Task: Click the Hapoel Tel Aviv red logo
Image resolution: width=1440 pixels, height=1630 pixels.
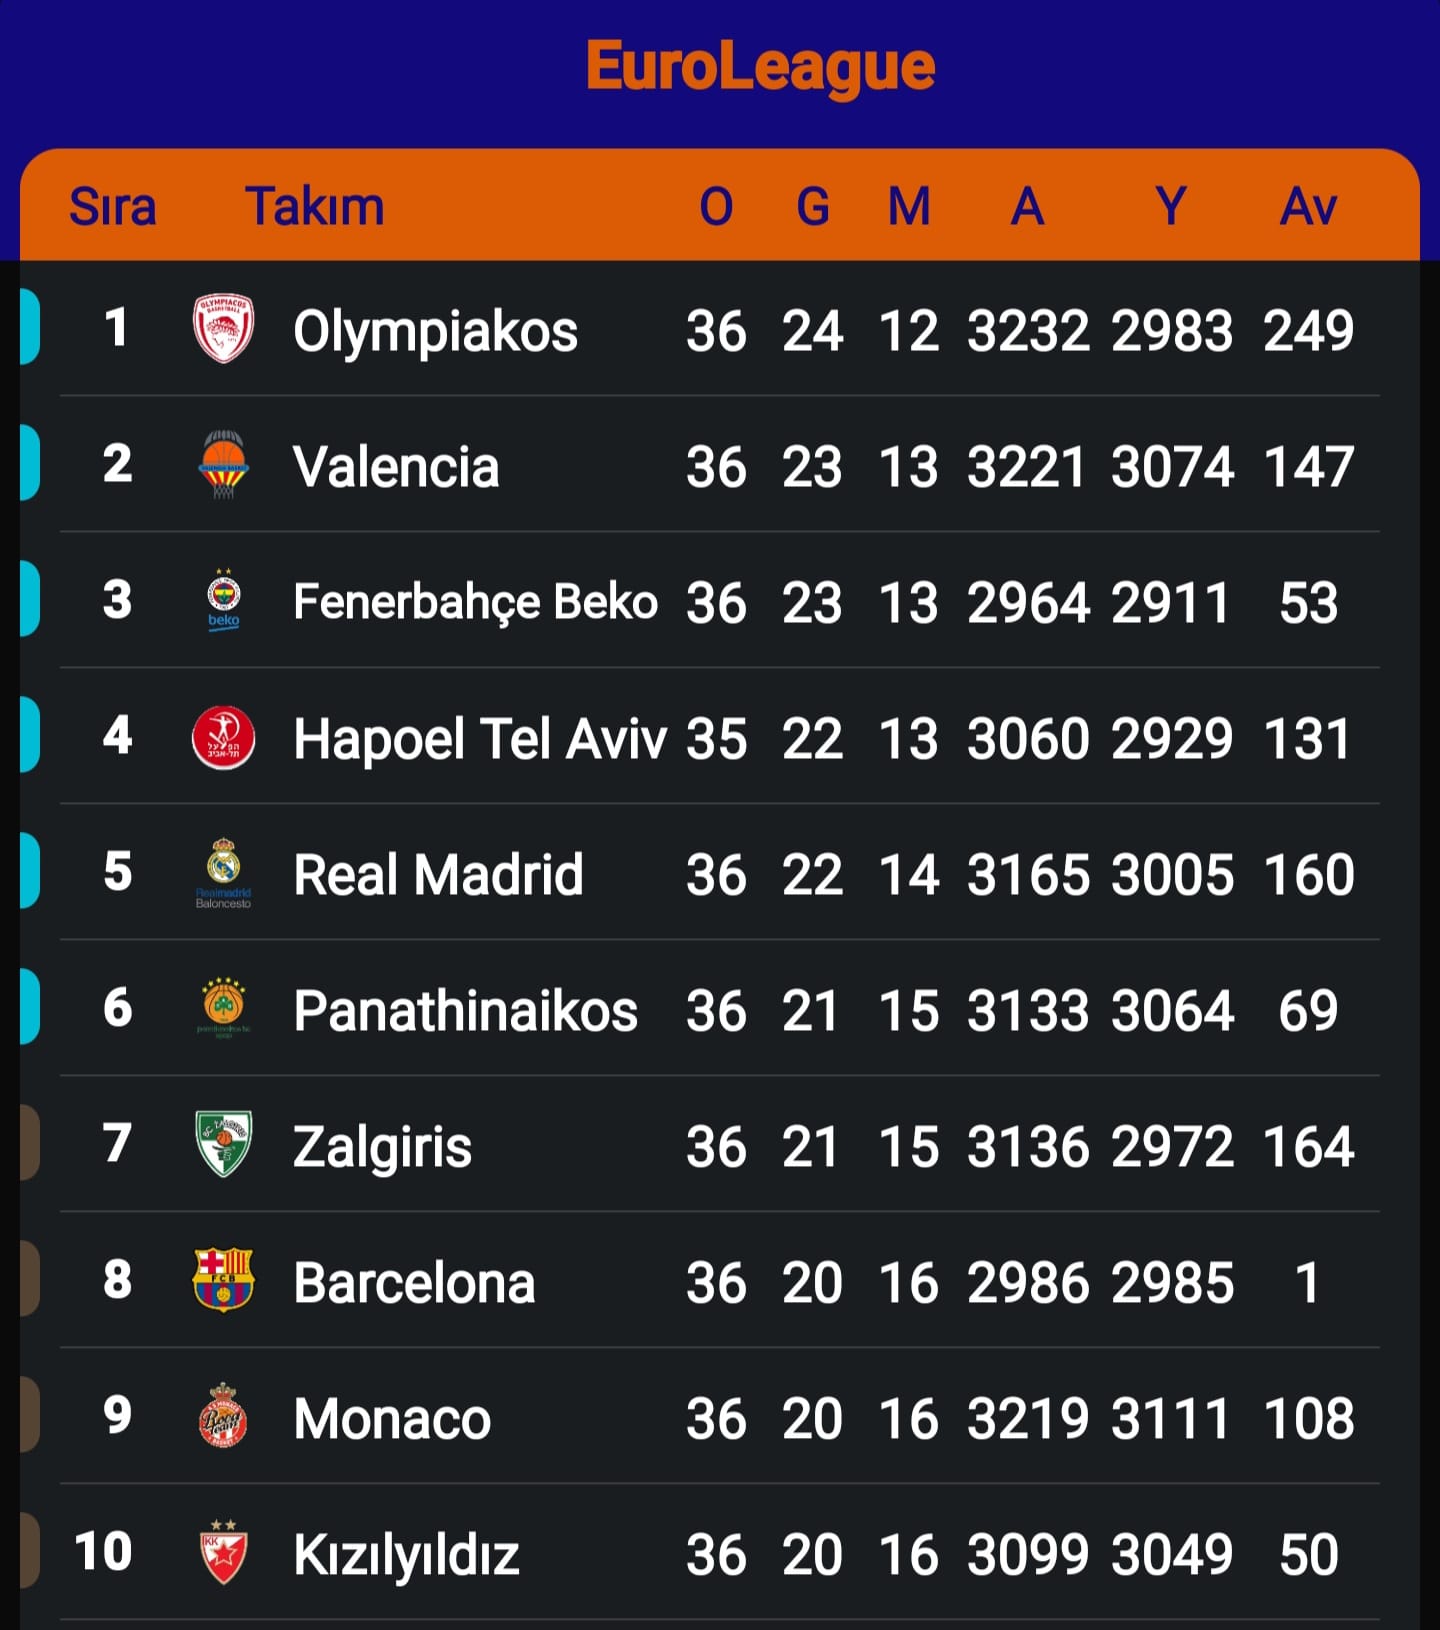Action: tap(223, 738)
